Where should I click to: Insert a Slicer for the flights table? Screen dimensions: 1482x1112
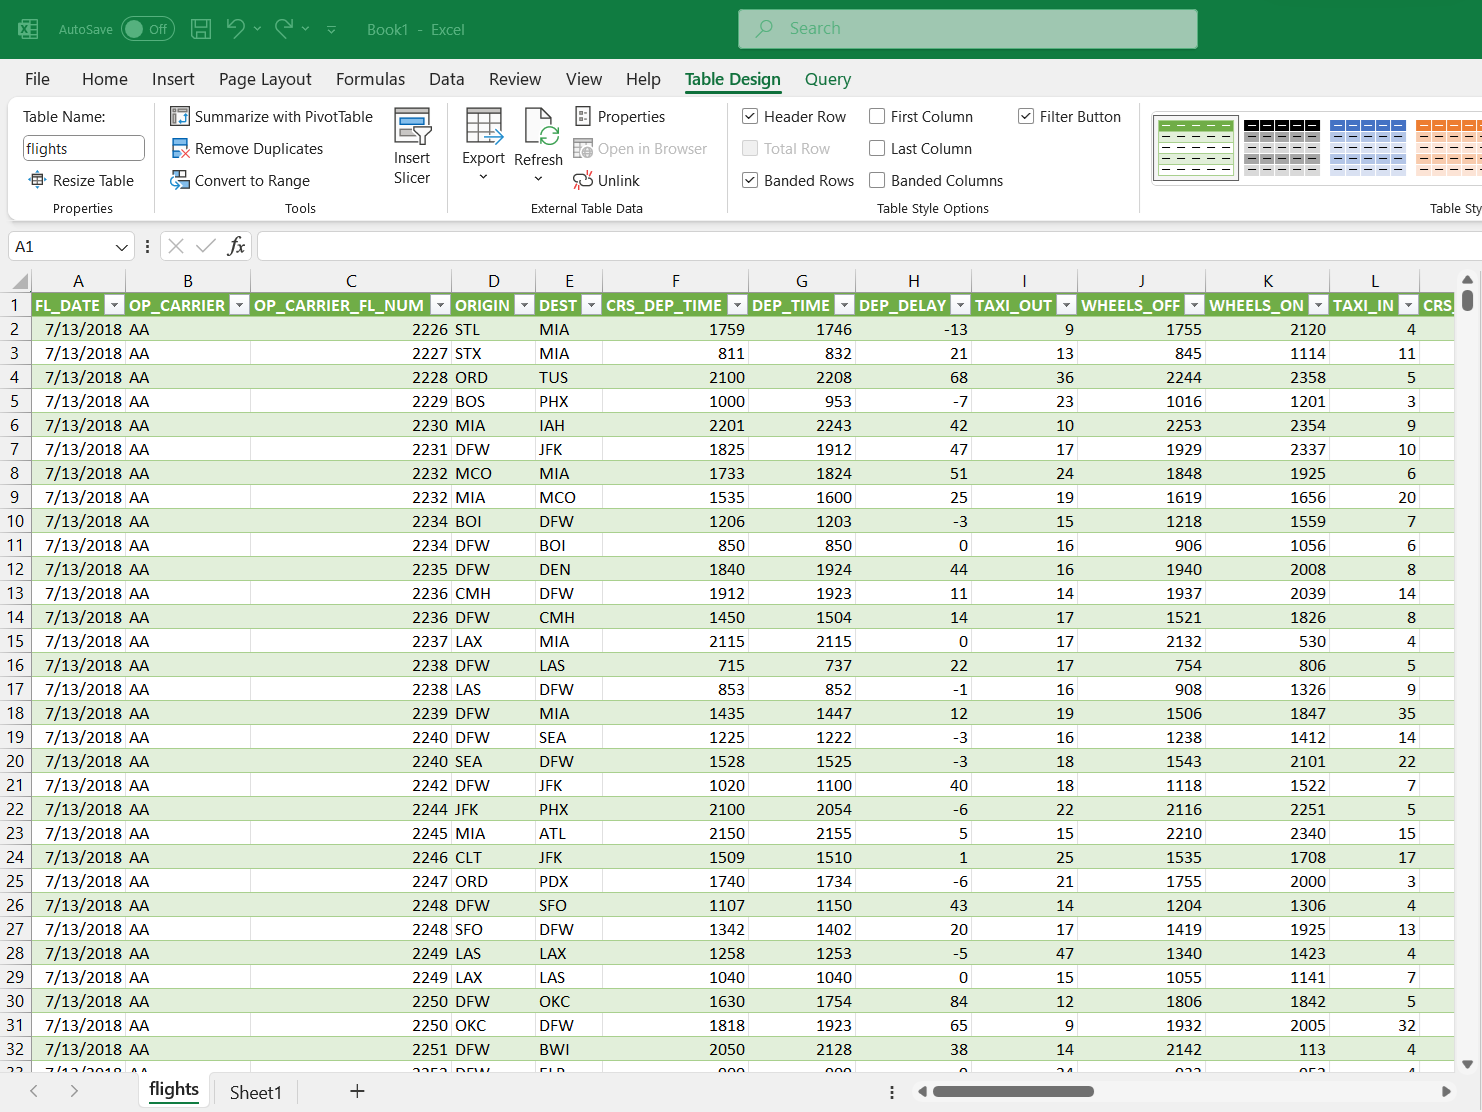[412, 145]
